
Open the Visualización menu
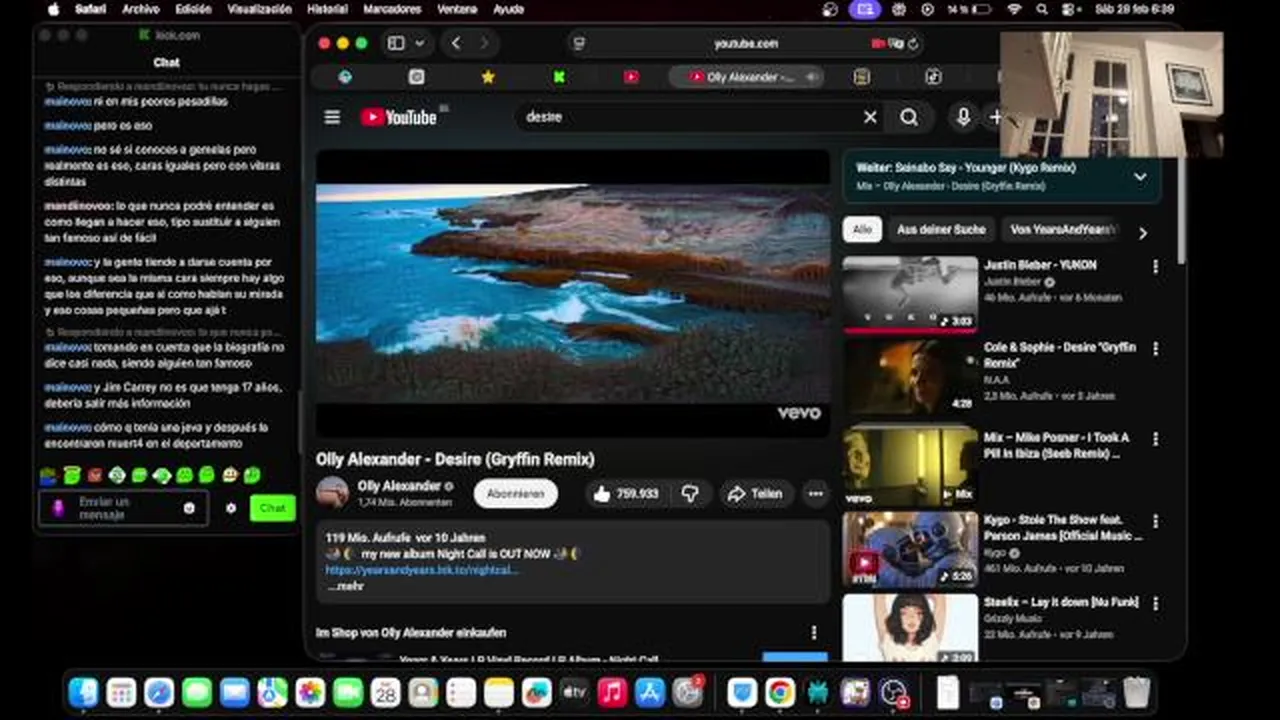[x=259, y=9]
